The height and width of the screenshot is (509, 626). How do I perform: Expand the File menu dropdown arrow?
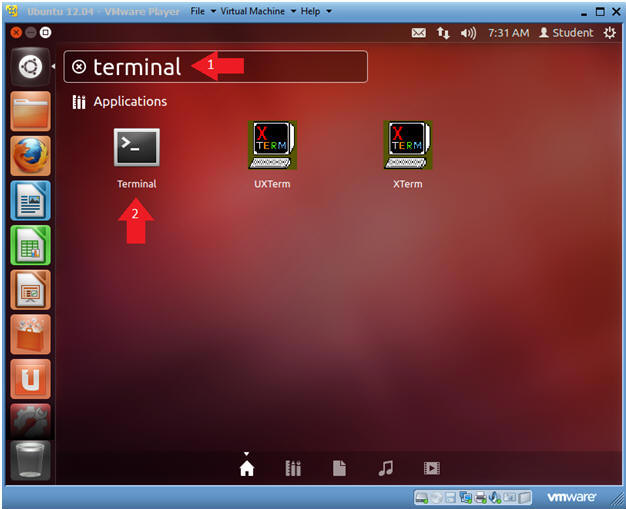tap(213, 11)
